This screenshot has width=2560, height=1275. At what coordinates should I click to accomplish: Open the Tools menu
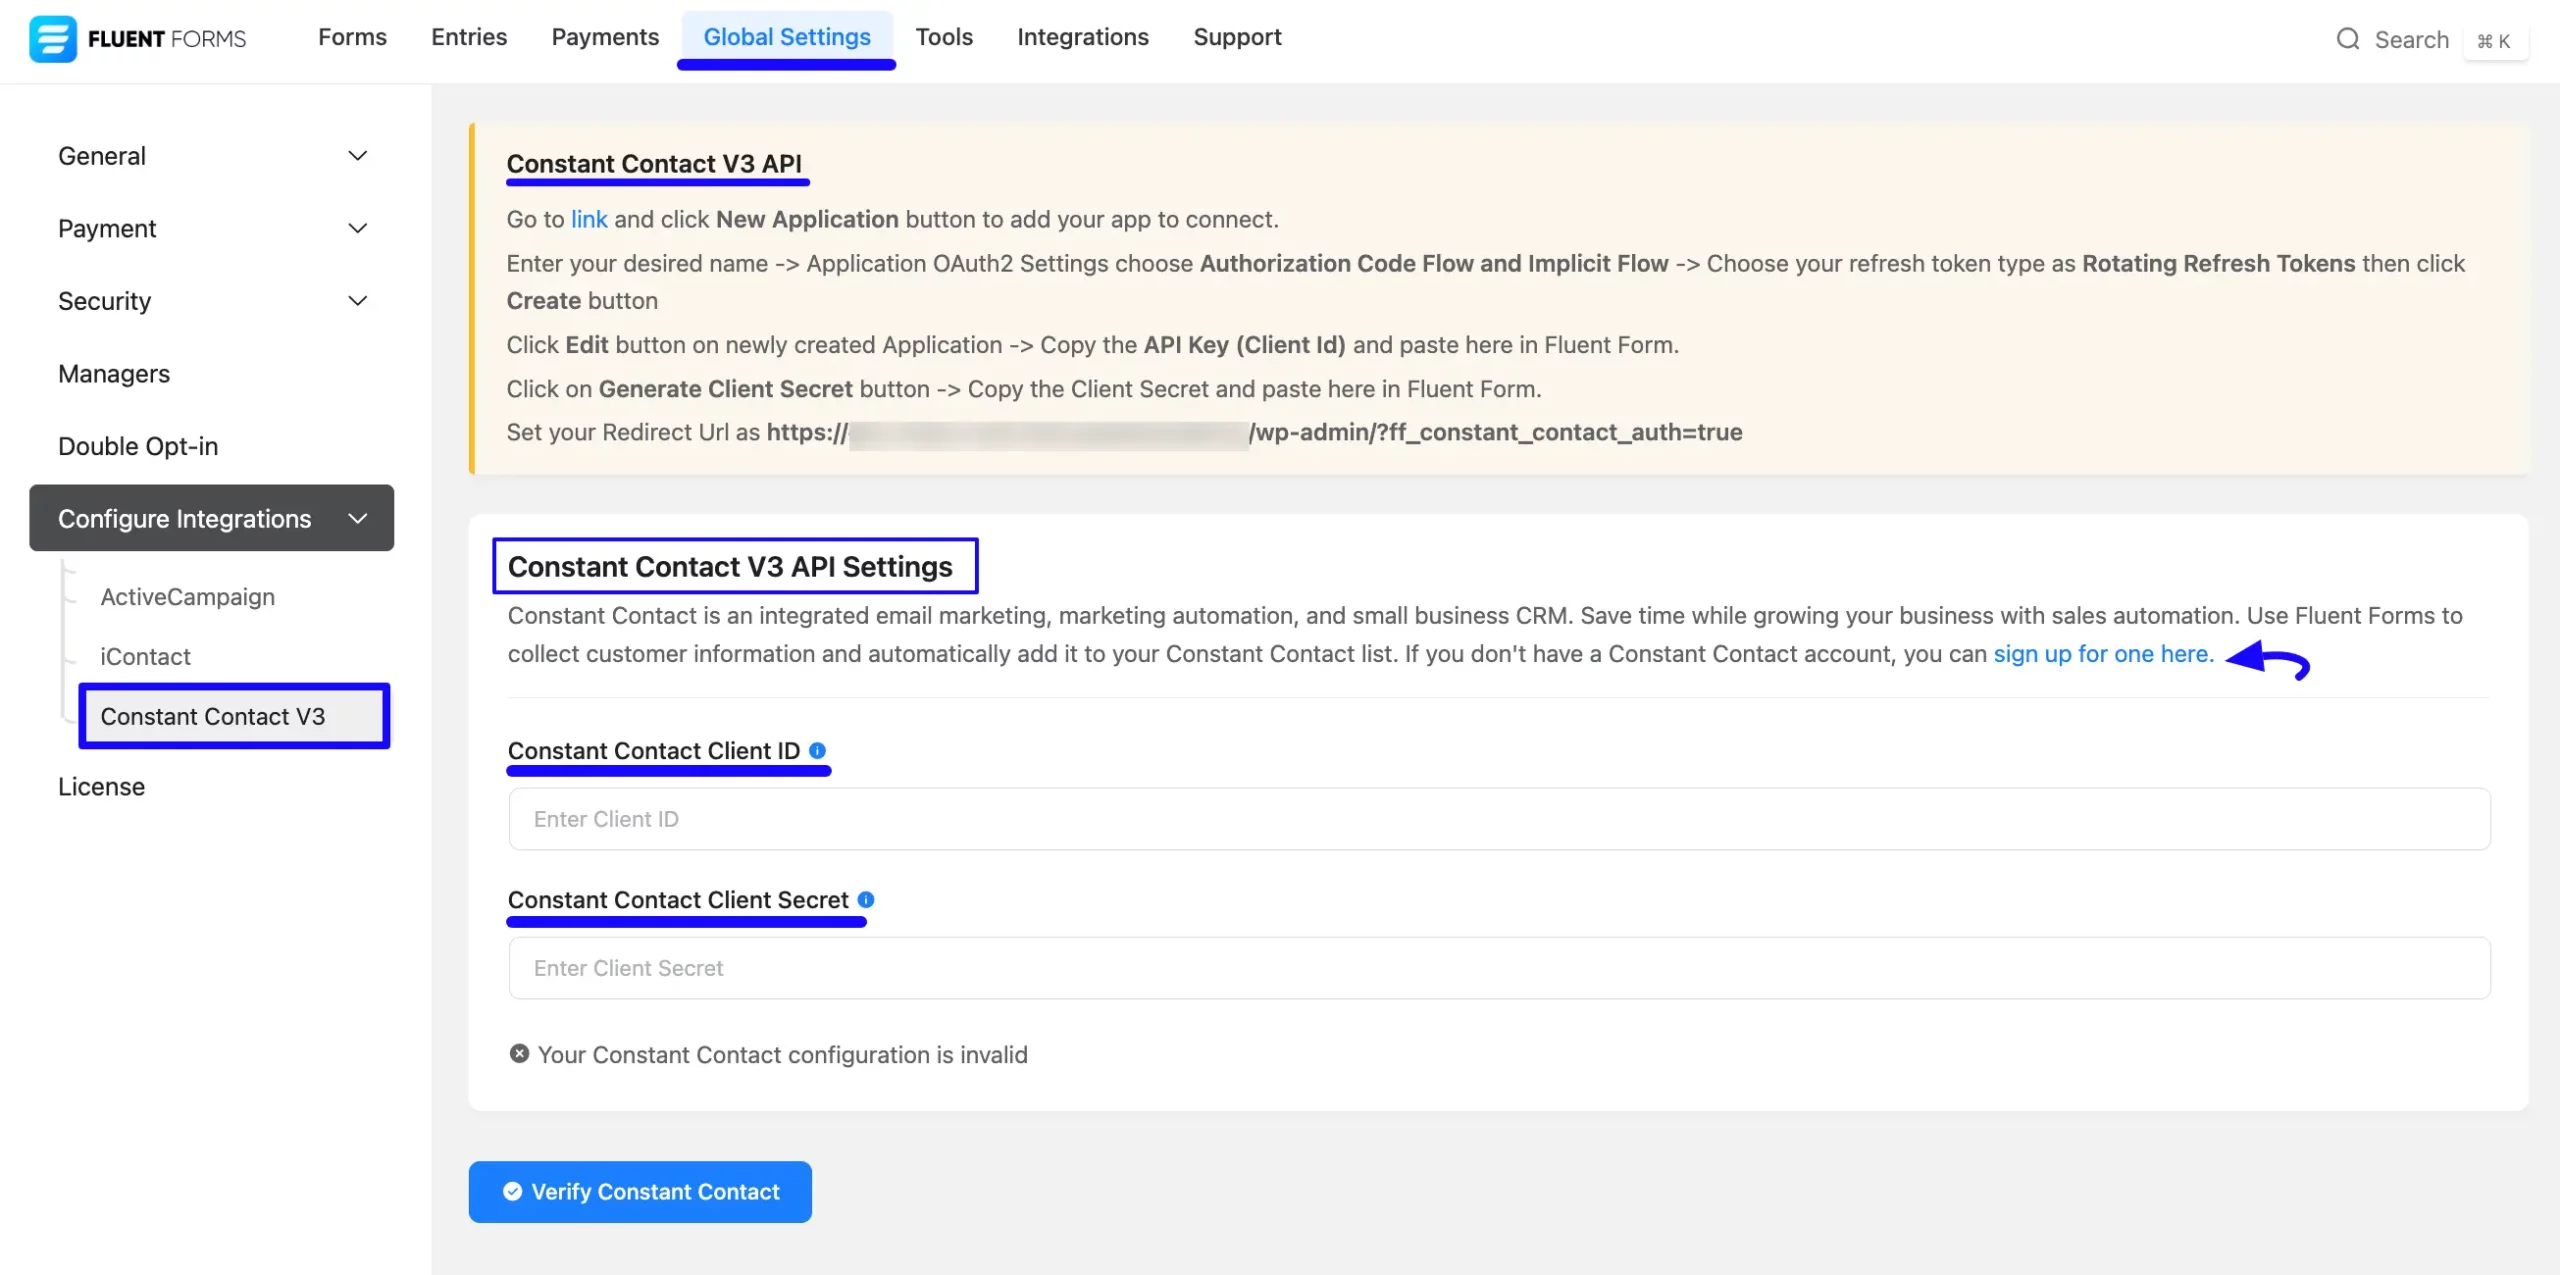(944, 37)
